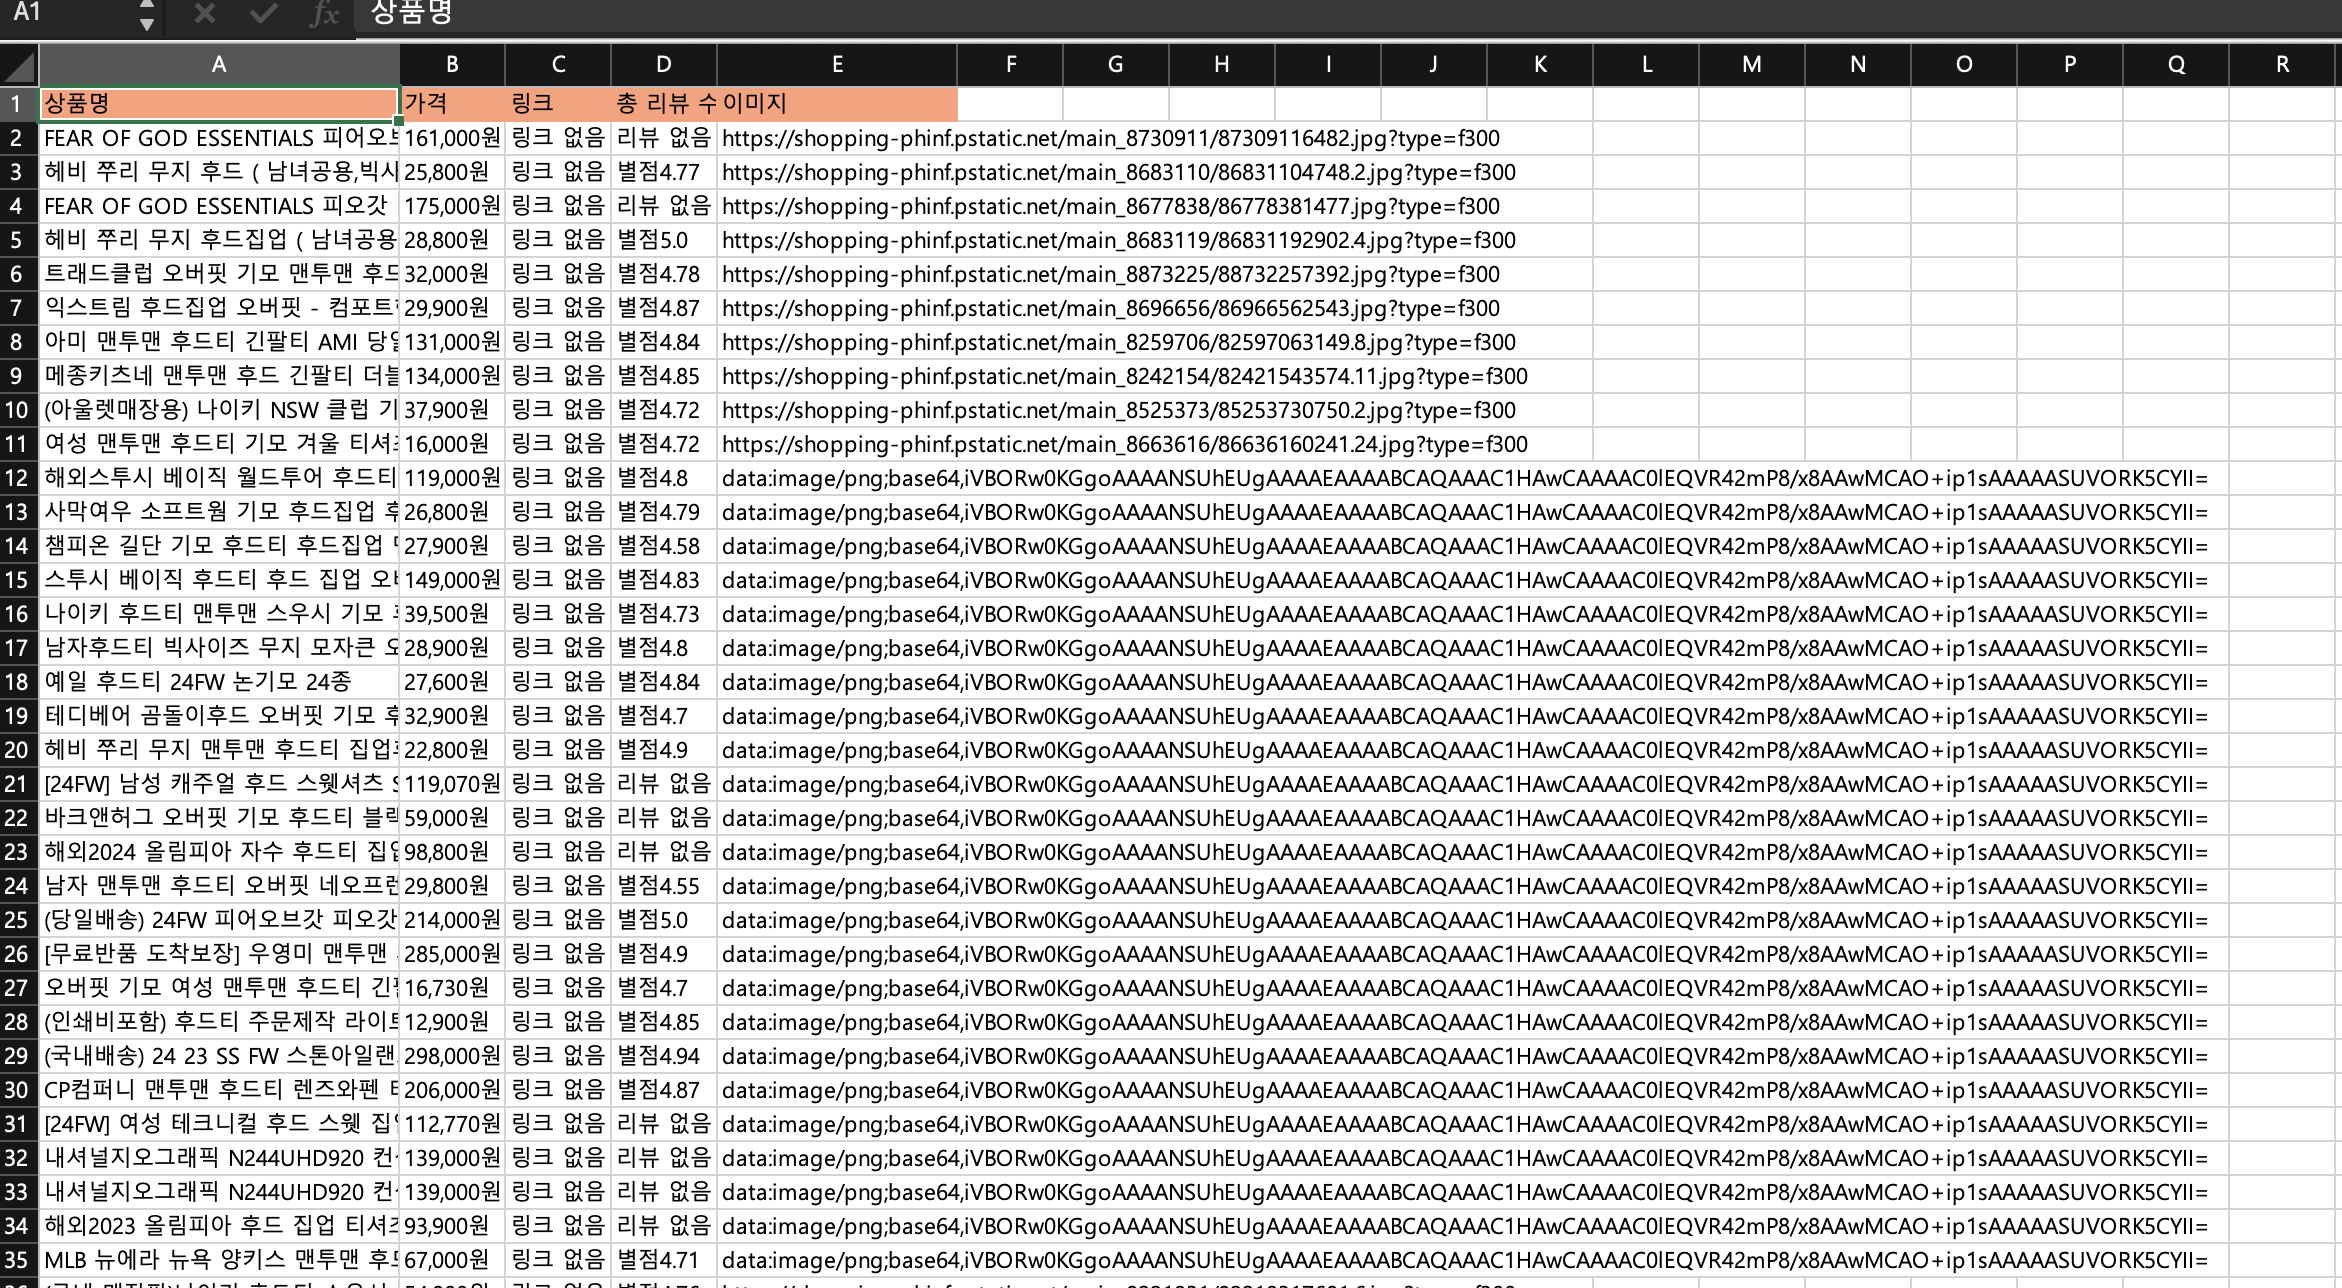
Task: Select the 챔피온 길단 기모 후드티 product cell
Action: [219, 546]
